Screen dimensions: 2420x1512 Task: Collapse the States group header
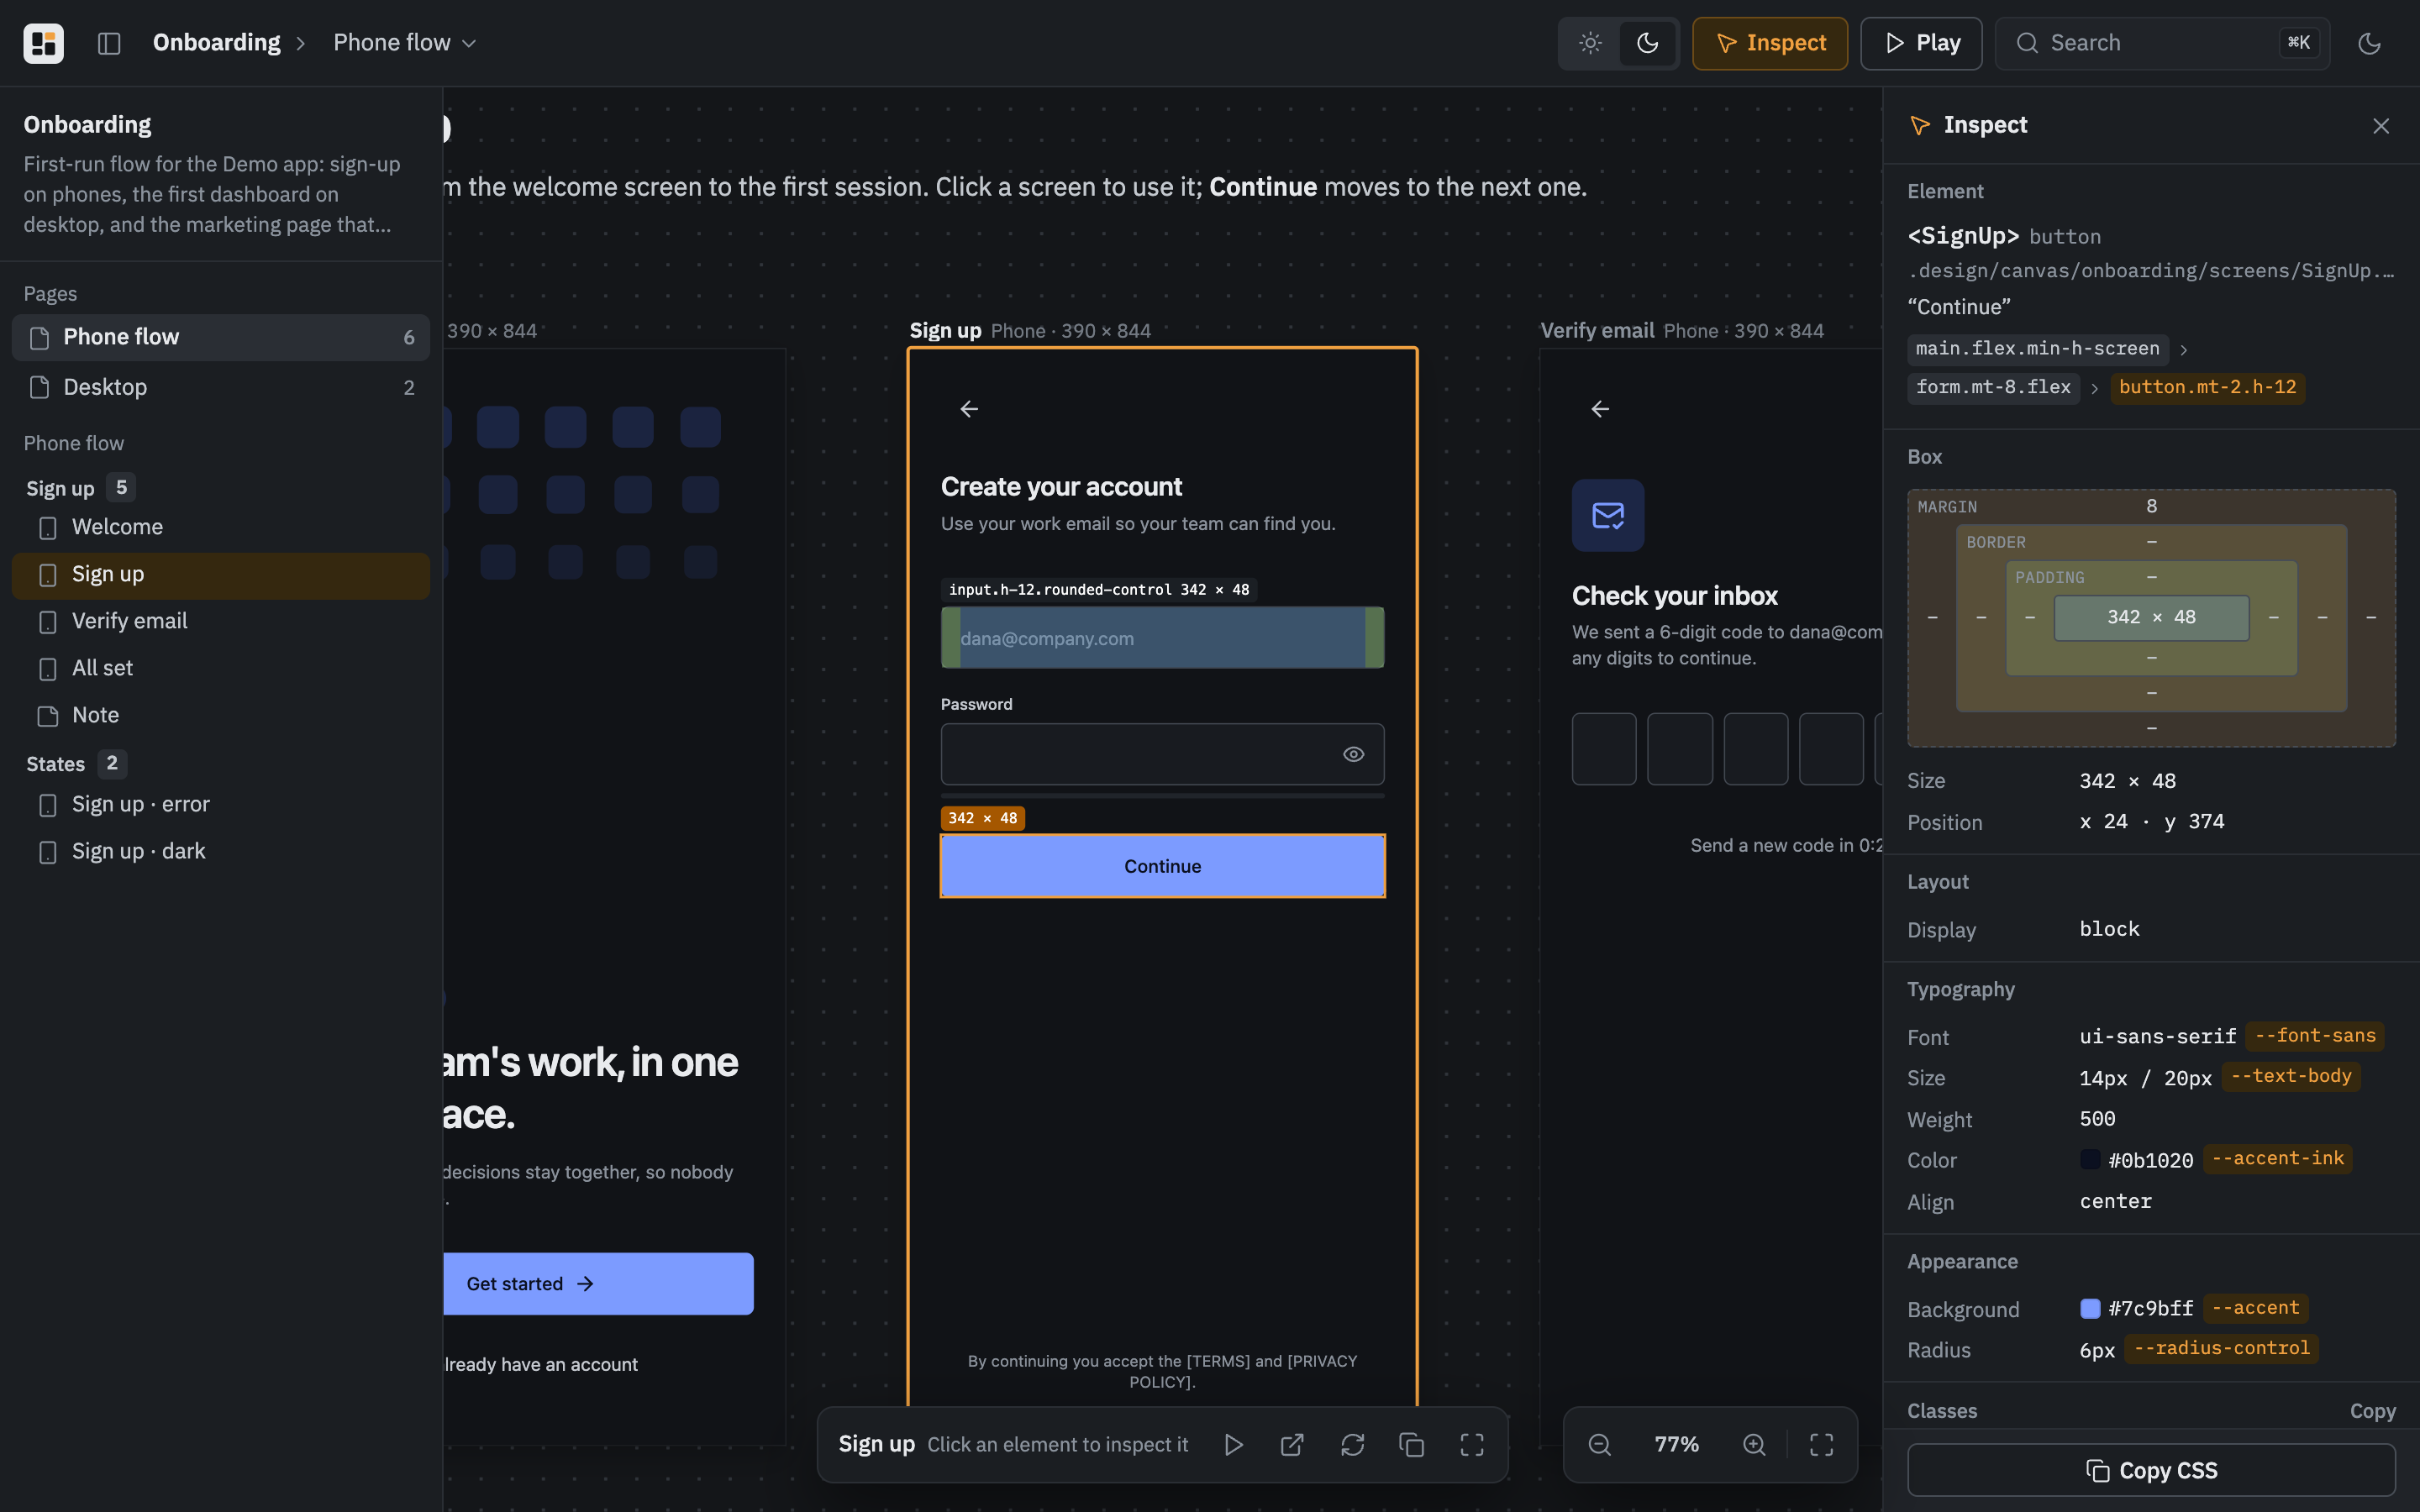pyautogui.click(x=76, y=764)
